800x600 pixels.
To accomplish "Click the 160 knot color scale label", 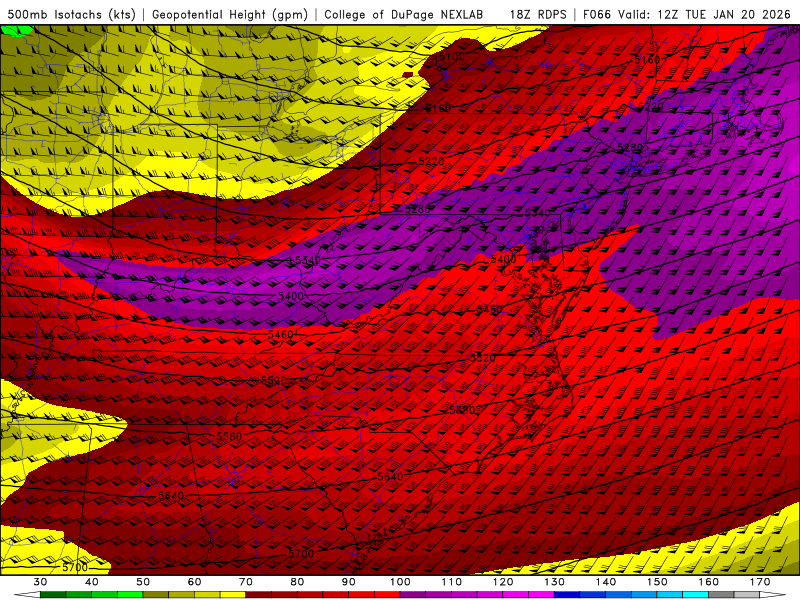I will click(x=709, y=582).
